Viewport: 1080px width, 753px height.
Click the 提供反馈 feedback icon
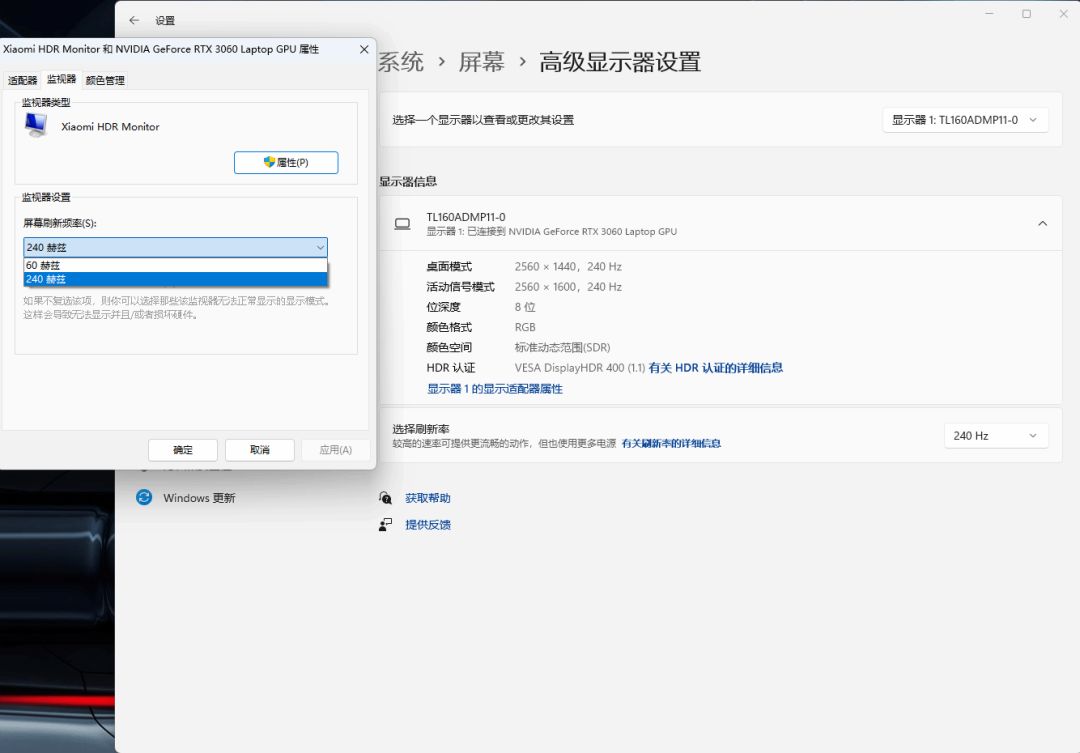click(386, 525)
